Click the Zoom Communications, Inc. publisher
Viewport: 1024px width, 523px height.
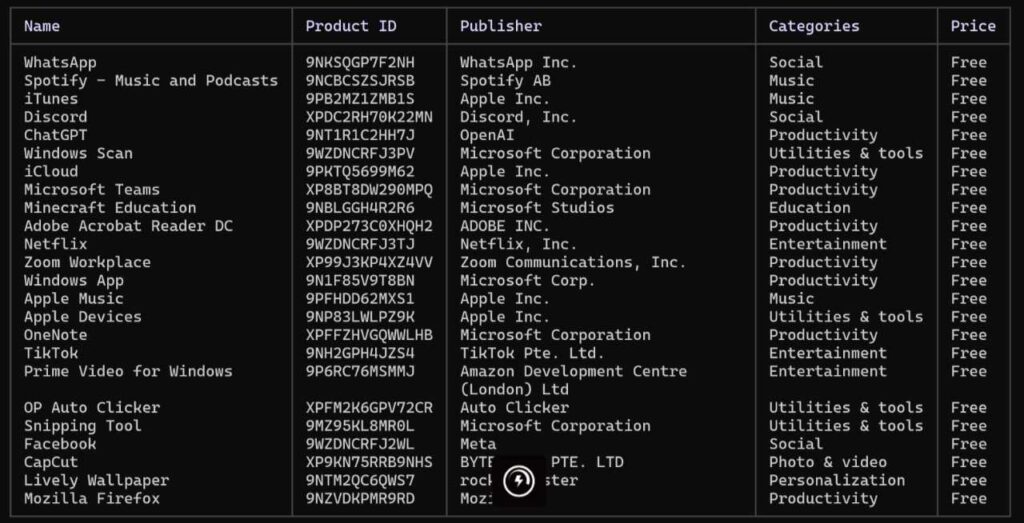tap(572, 262)
